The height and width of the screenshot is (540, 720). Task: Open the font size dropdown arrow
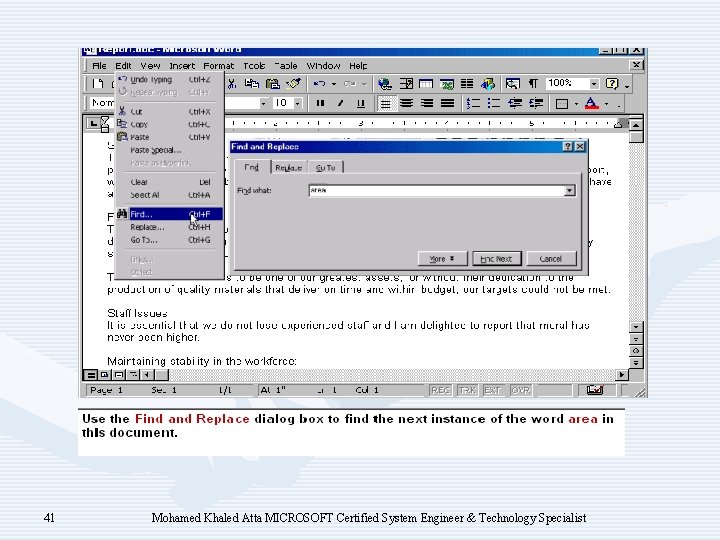[298, 103]
